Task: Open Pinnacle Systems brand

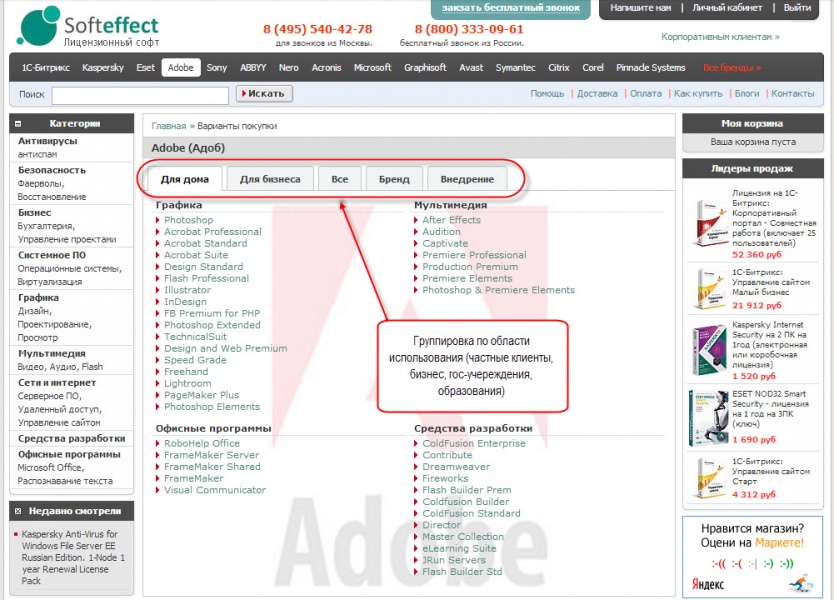Action: point(650,68)
